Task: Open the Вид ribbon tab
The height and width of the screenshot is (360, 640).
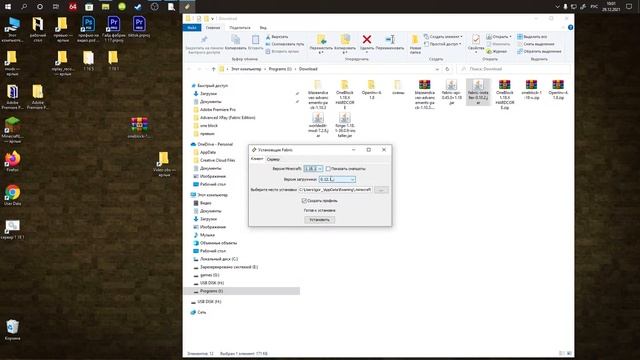Action: [263, 27]
